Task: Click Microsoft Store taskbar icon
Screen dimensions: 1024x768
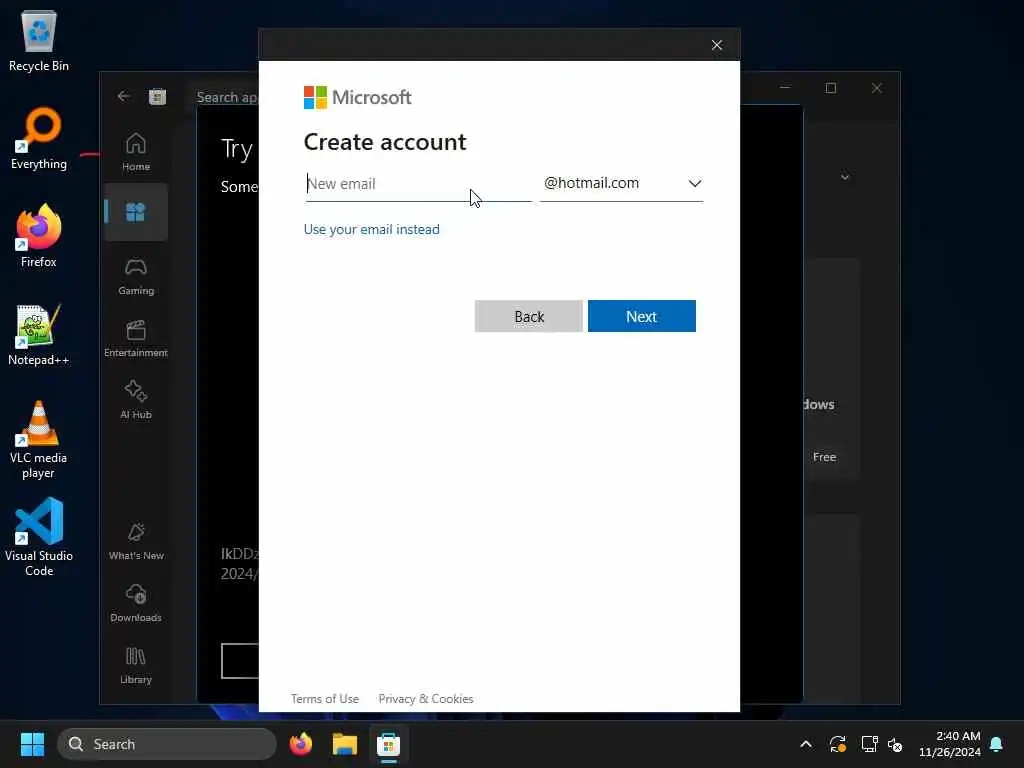Action: (388, 744)
